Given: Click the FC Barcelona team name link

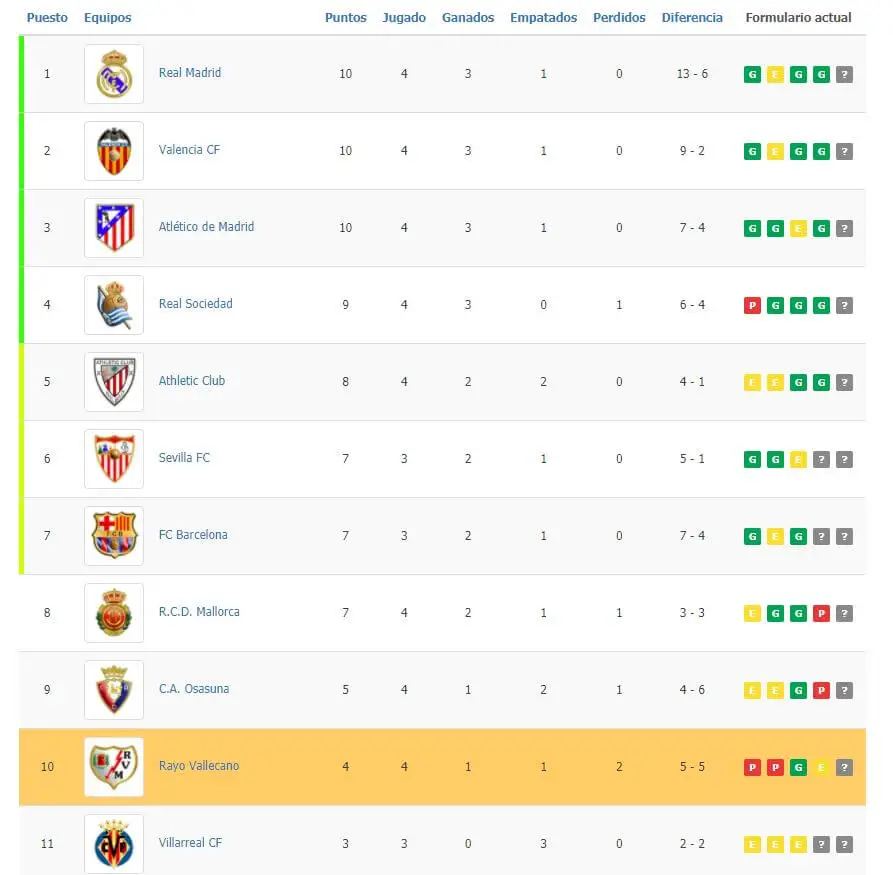Looking at the screenshot, I should click(x=193, y=534).
